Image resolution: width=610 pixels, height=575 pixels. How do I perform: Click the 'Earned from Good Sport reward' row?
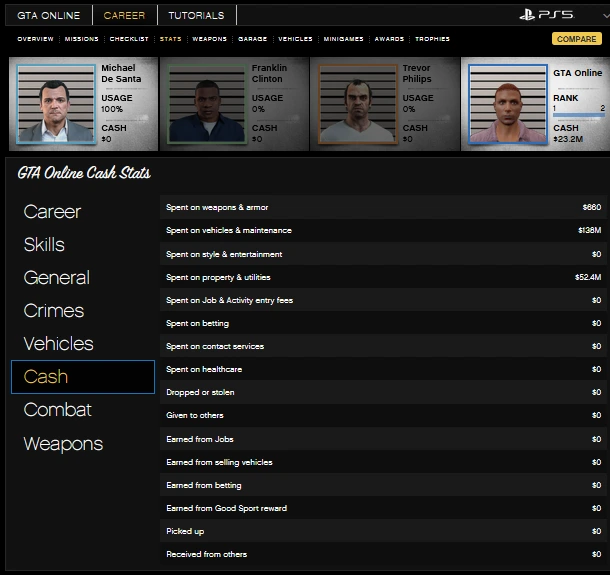coord(383,508)
